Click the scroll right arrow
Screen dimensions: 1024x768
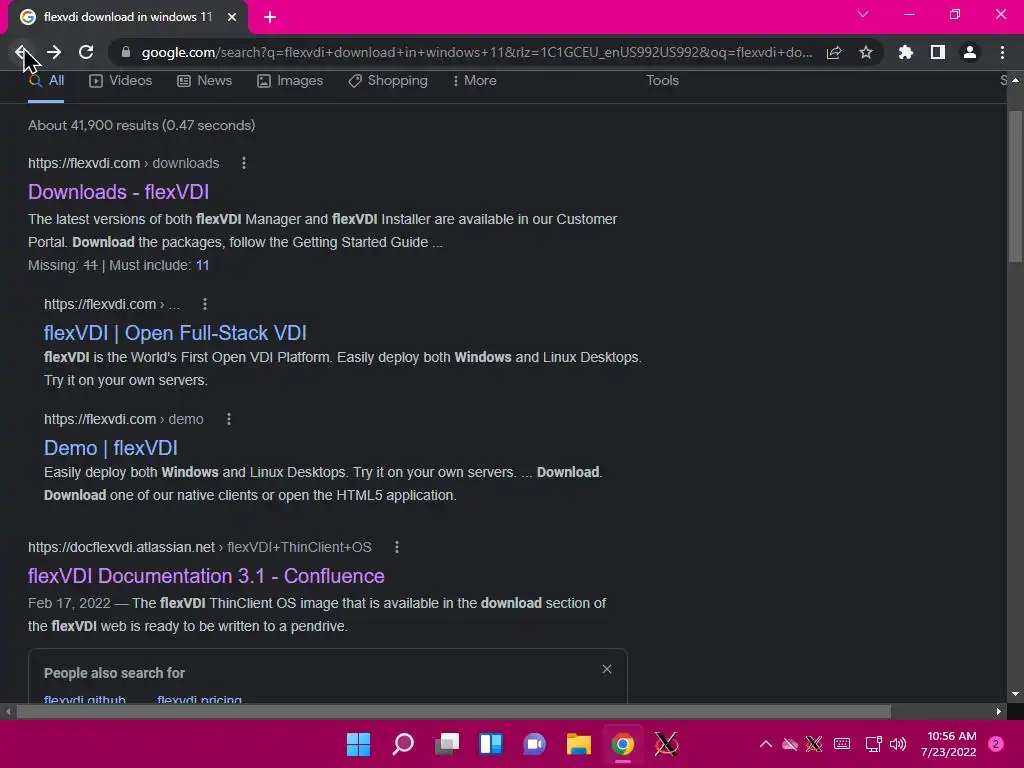tap(999, 712)
